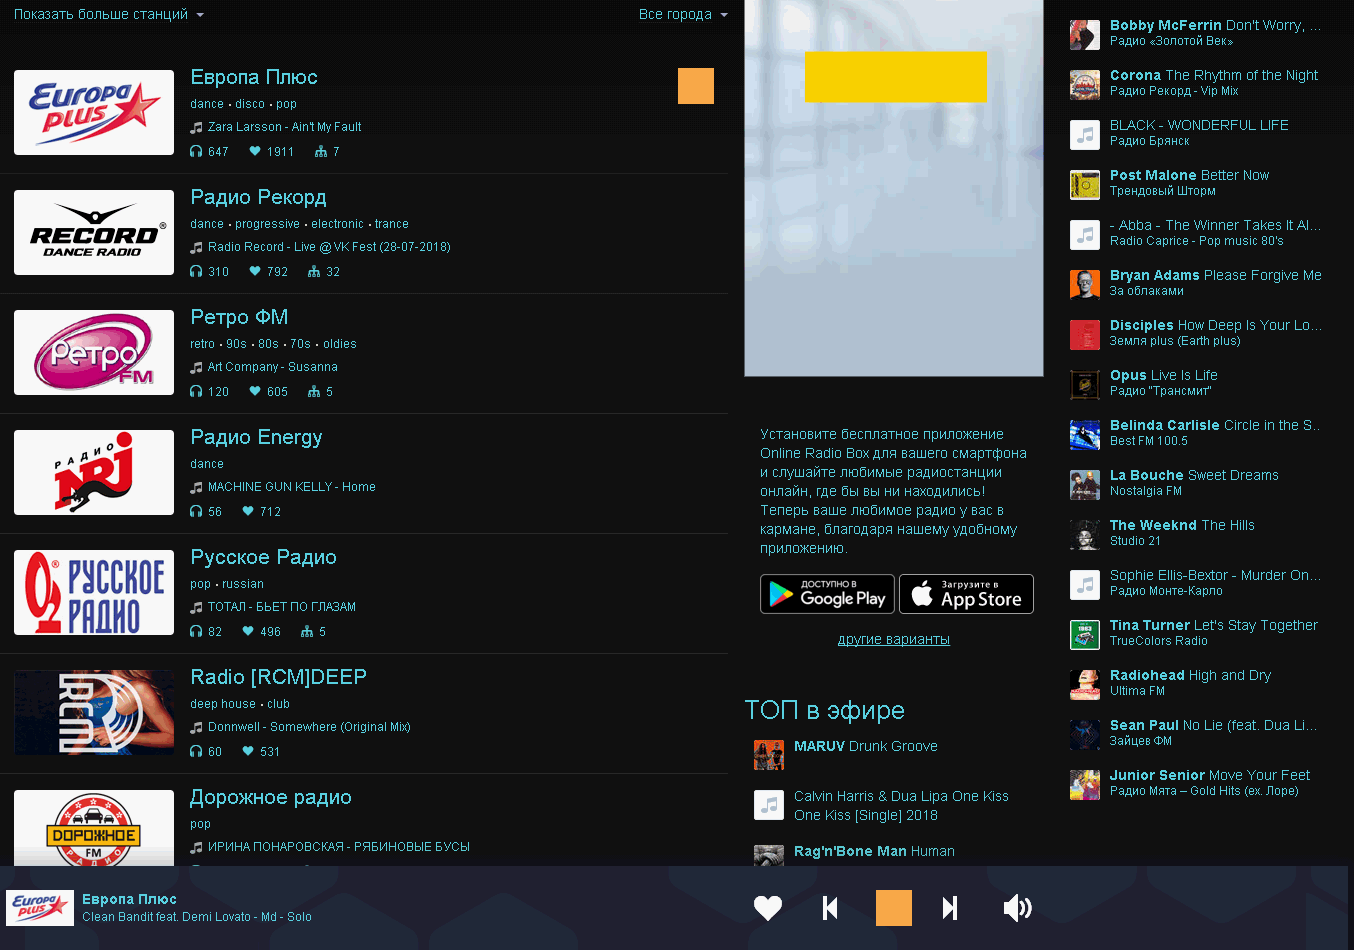The width and height of the screenshot is (1354, 950).
Task: Click the Disciples track album thumbnail
Action: [x=1085, y=335]
